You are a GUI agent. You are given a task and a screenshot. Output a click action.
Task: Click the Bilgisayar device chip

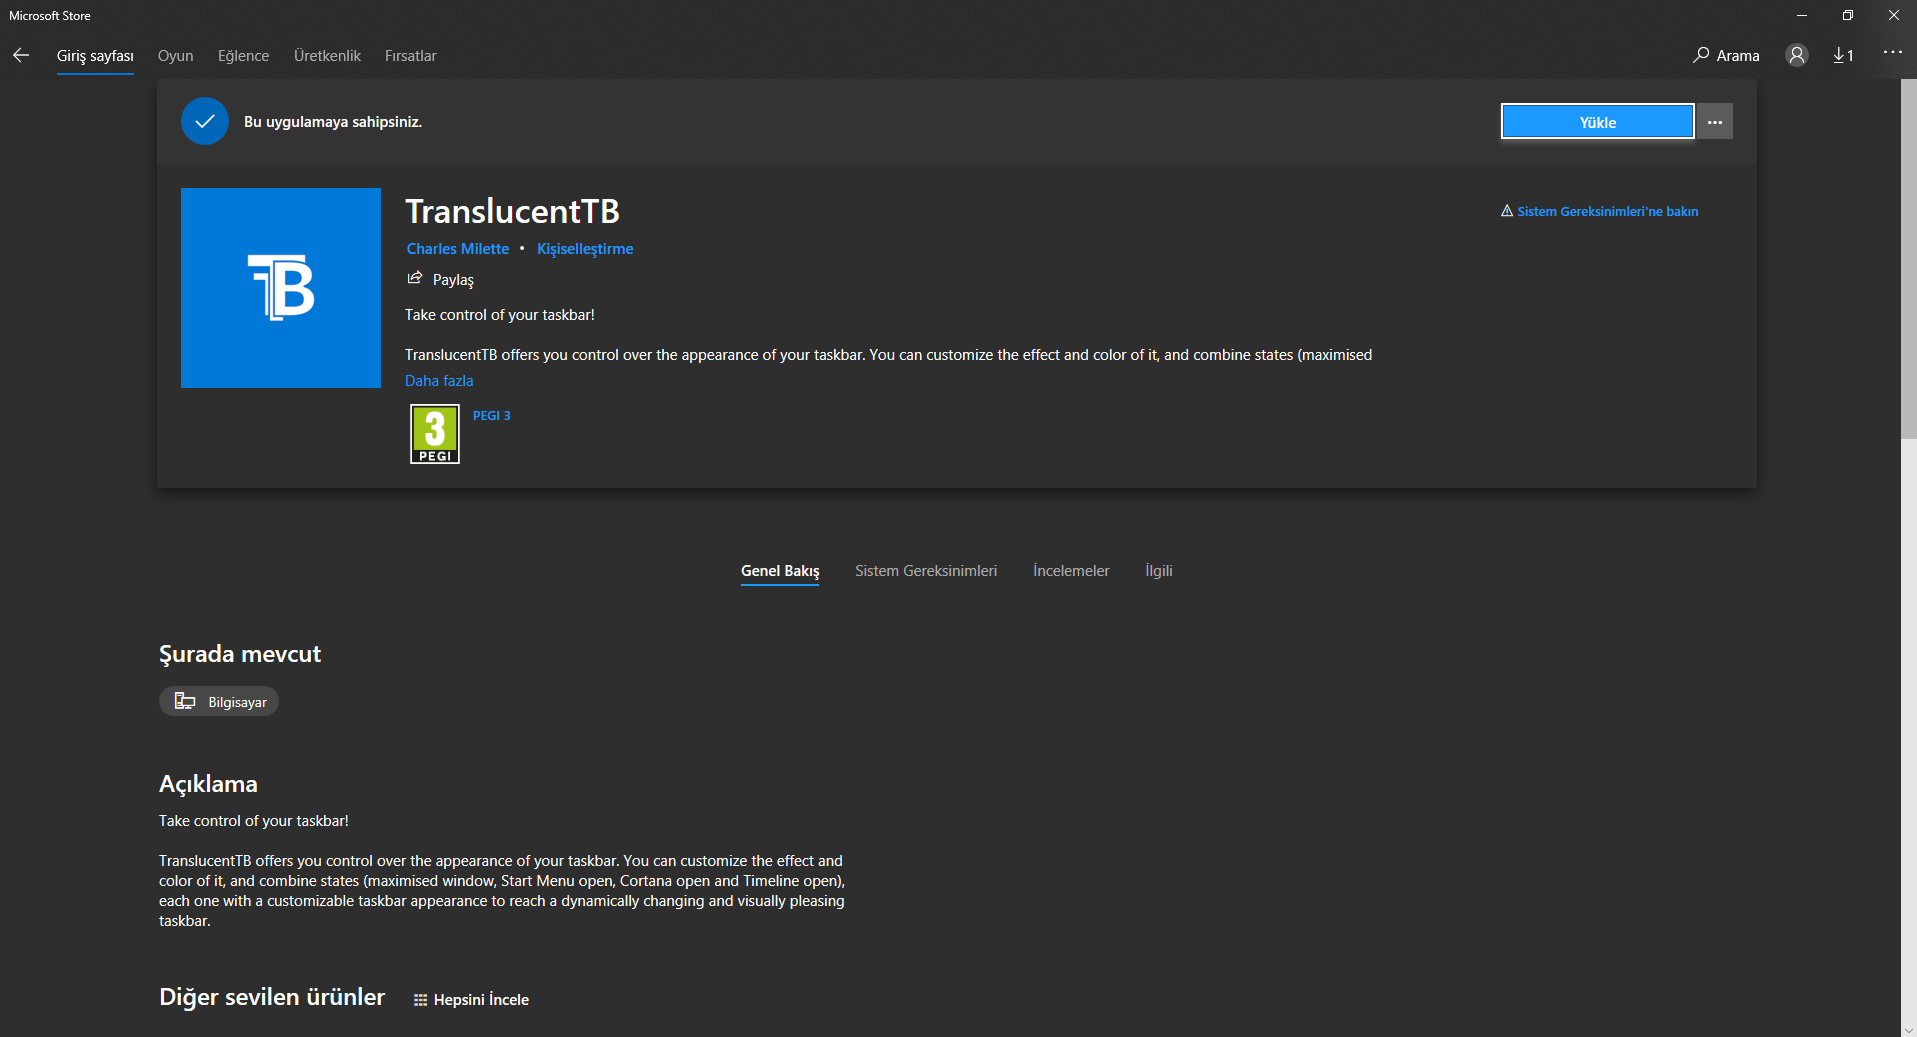[x=219, y=702]
